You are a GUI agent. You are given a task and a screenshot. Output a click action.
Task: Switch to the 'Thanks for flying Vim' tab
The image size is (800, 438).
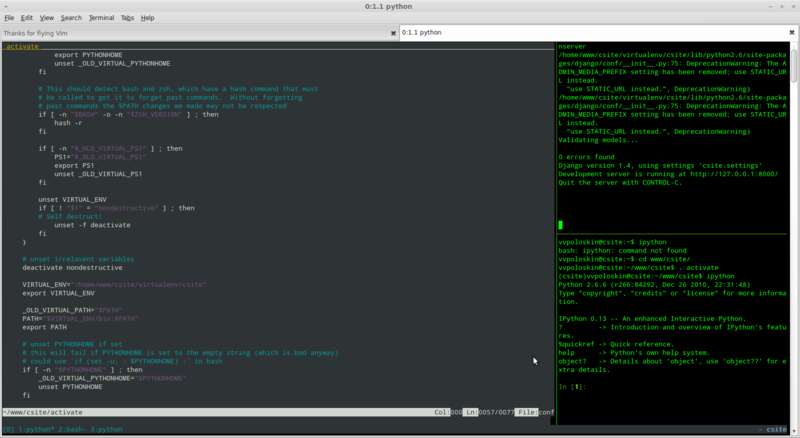pyautogui.click(x=199, y=33)
